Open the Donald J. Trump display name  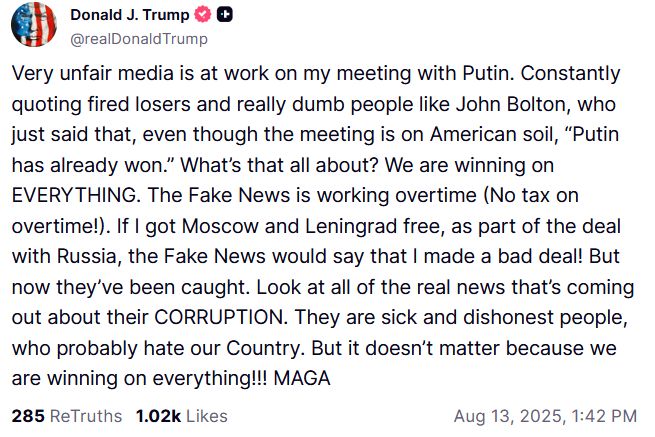coord(129,16)
